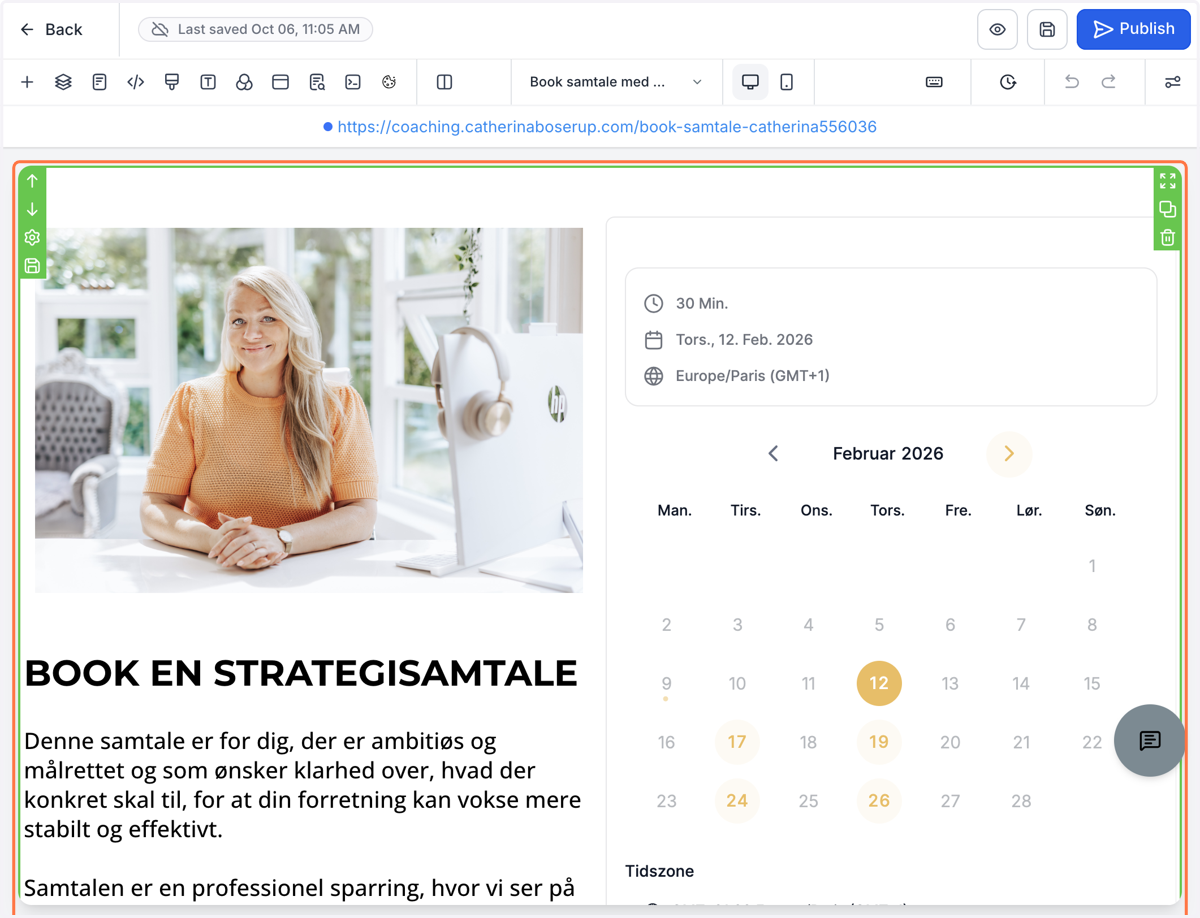The image size is (1200, 918).
Task: Click the undo arrow
Action: pos(1072,82)
